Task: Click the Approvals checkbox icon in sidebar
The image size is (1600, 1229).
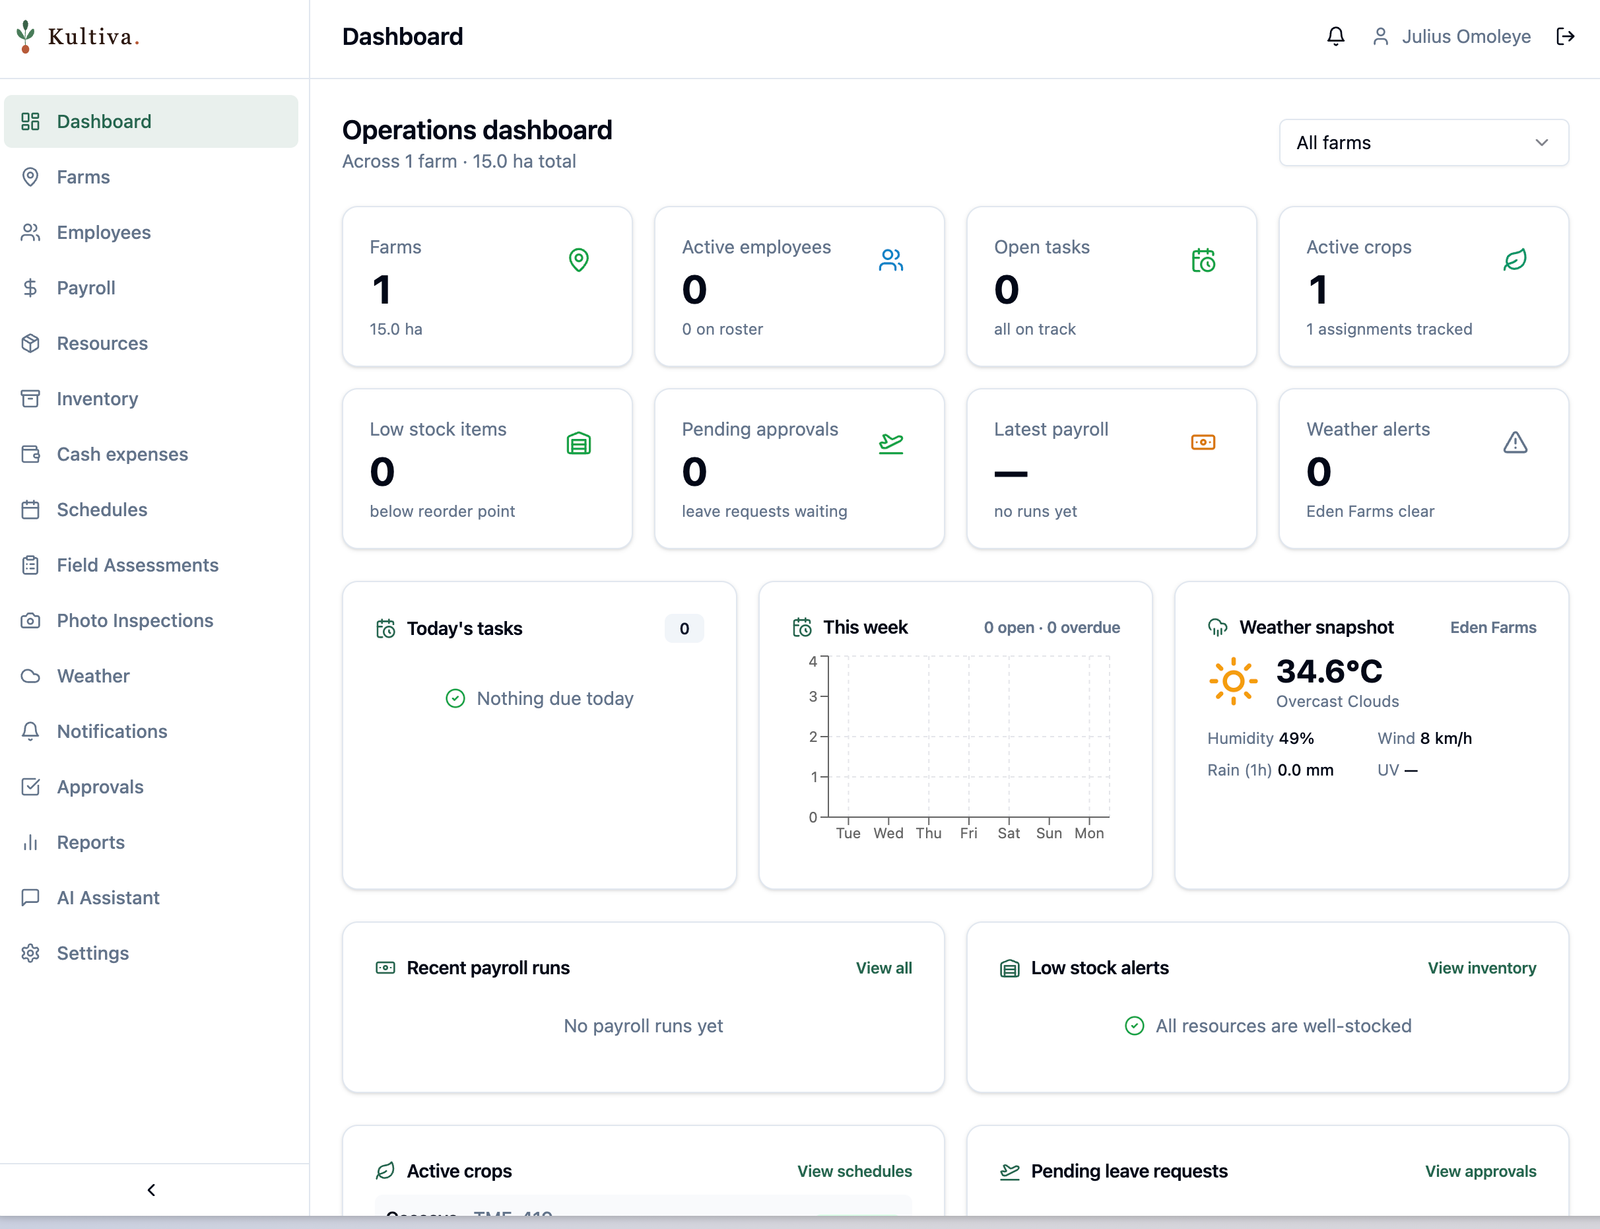Action: (x=31, y=788)
